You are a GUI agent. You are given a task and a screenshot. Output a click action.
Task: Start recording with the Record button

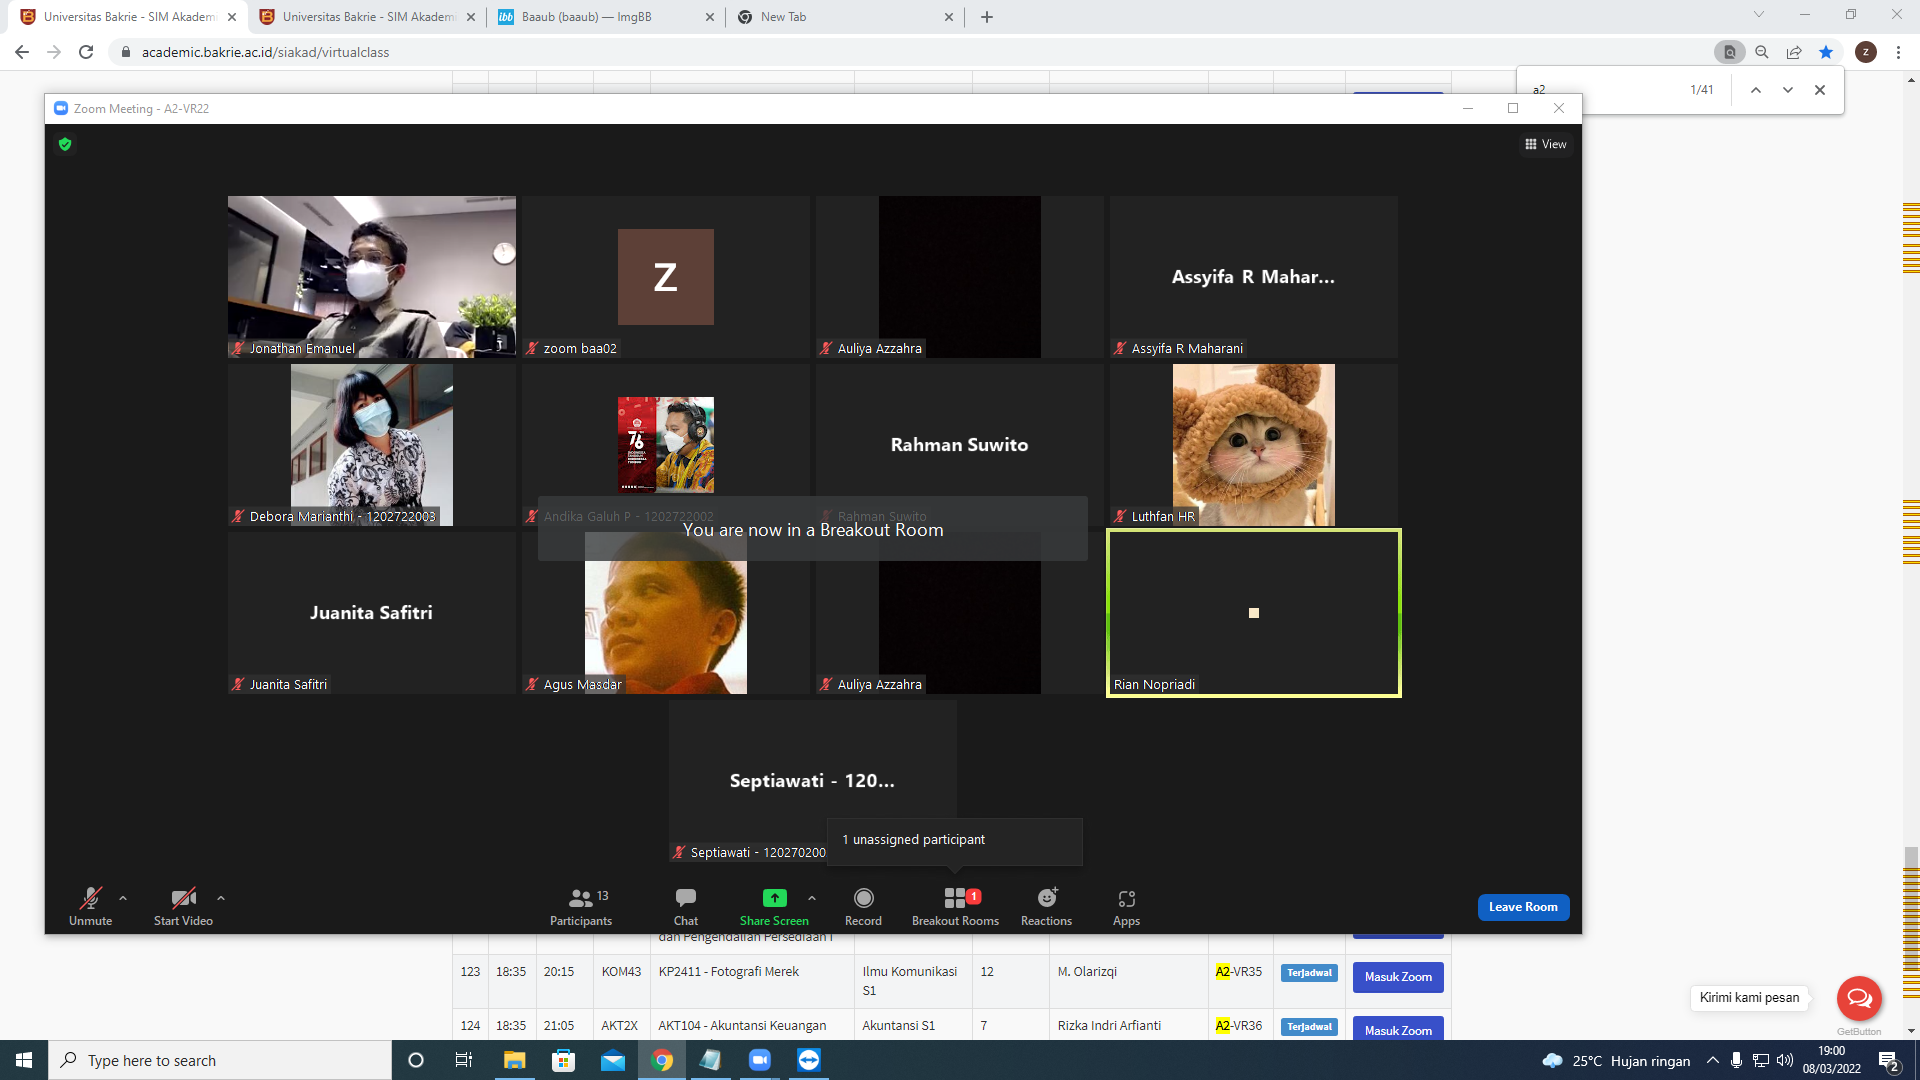click(864, 906)
